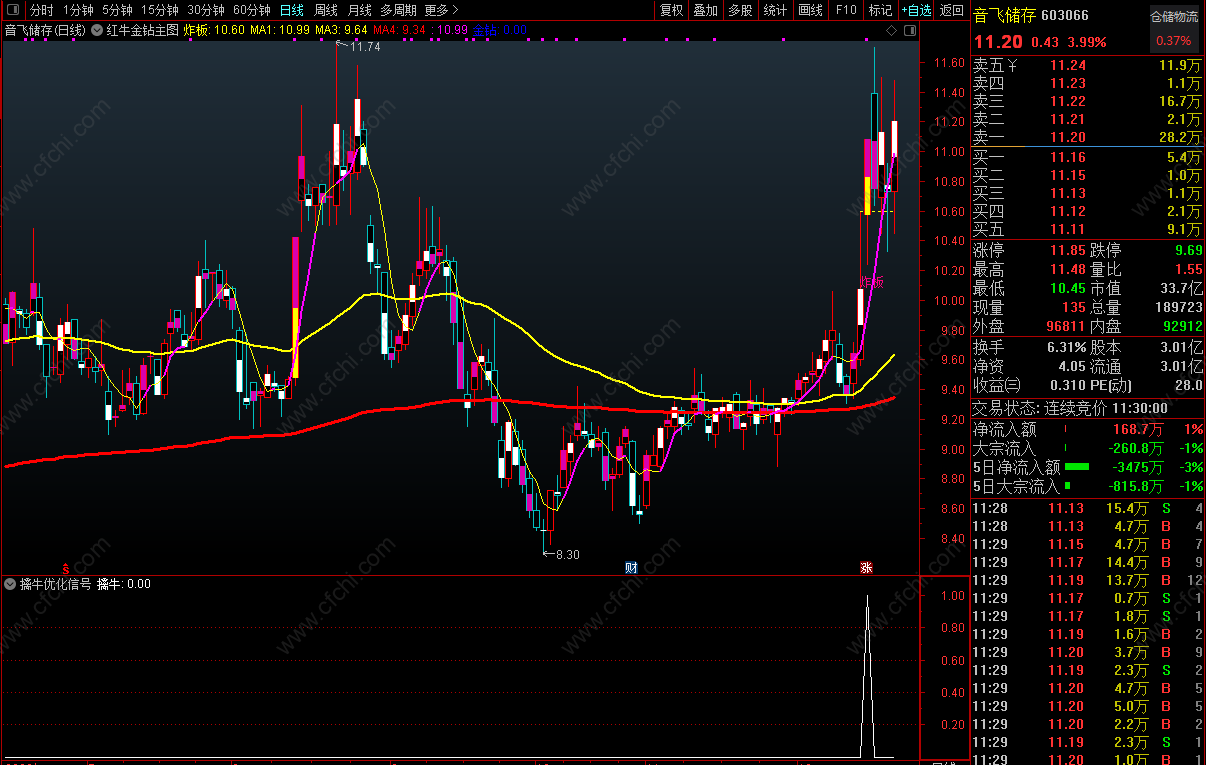Click the diamond icon above the chart

[890, 30]
